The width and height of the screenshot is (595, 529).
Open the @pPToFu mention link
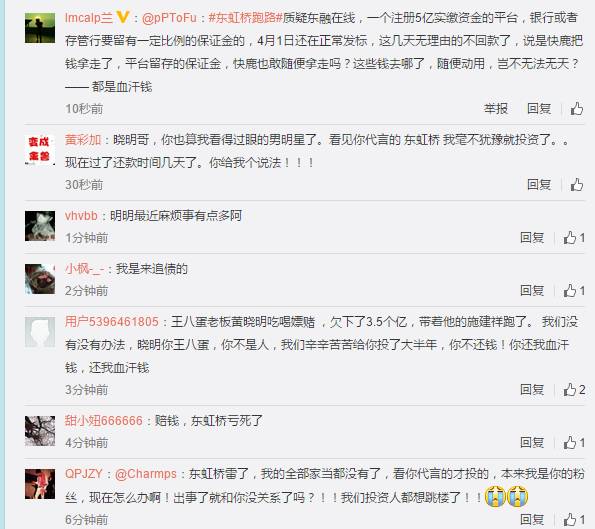(169, 18)
